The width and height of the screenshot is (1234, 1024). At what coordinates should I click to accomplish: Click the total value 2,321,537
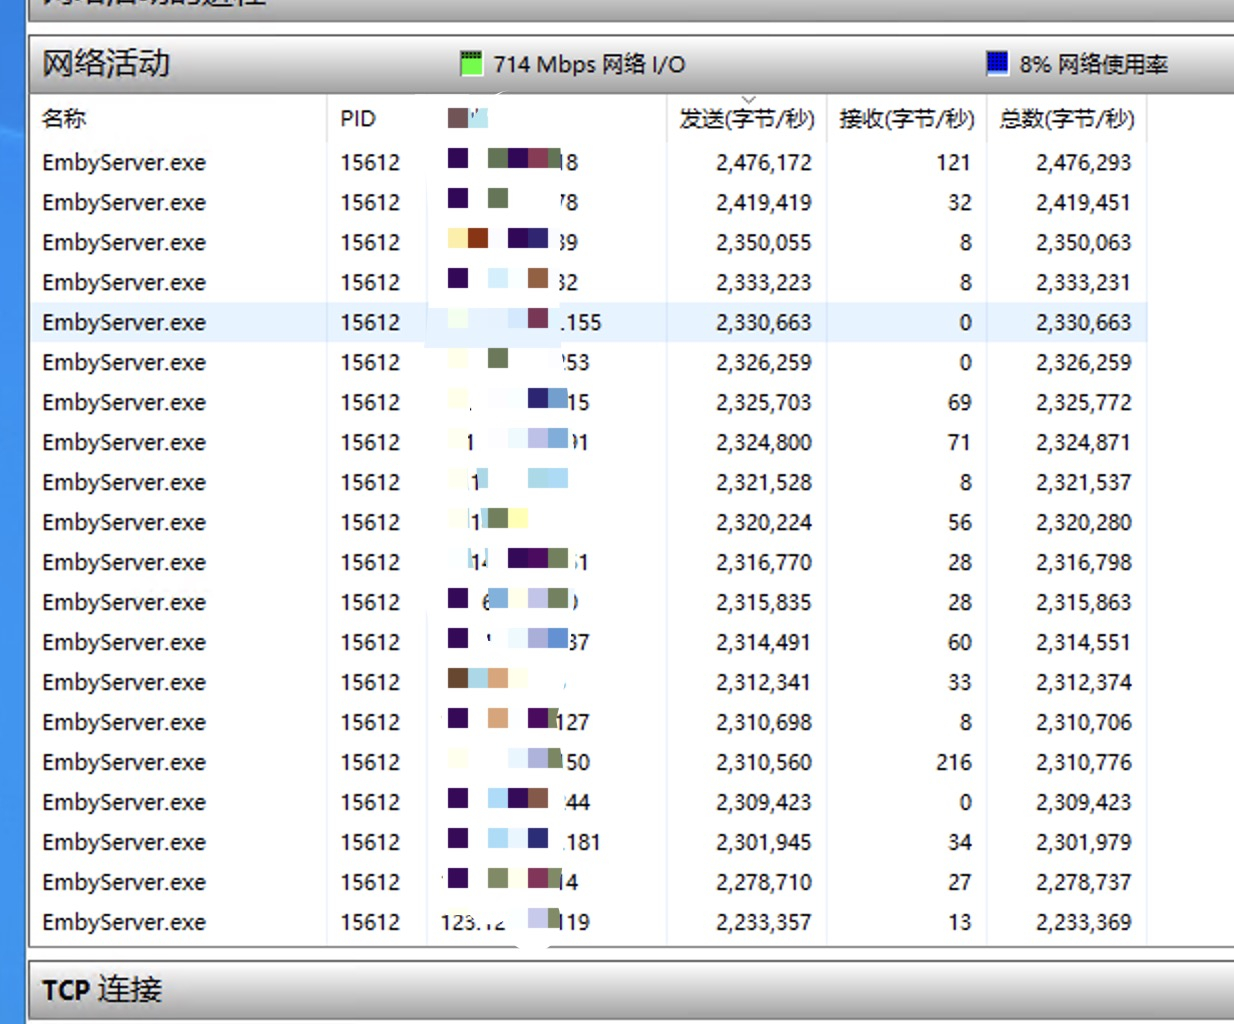(1084, 482)
